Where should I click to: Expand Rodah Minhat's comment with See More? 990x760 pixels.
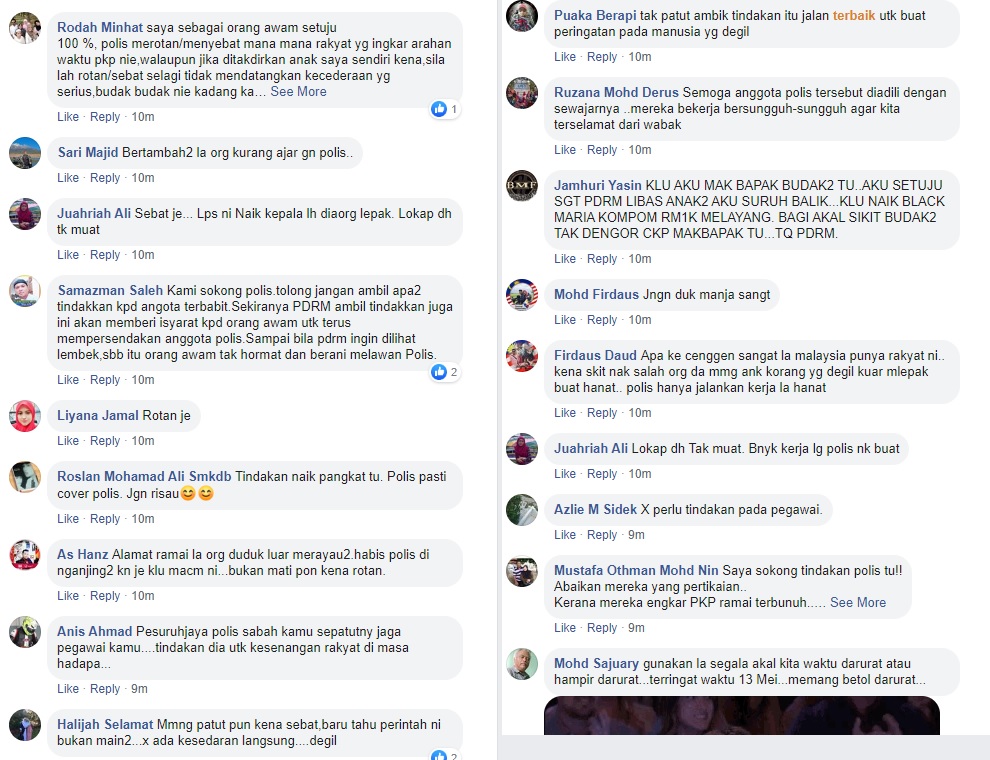(x=299, y=92)
